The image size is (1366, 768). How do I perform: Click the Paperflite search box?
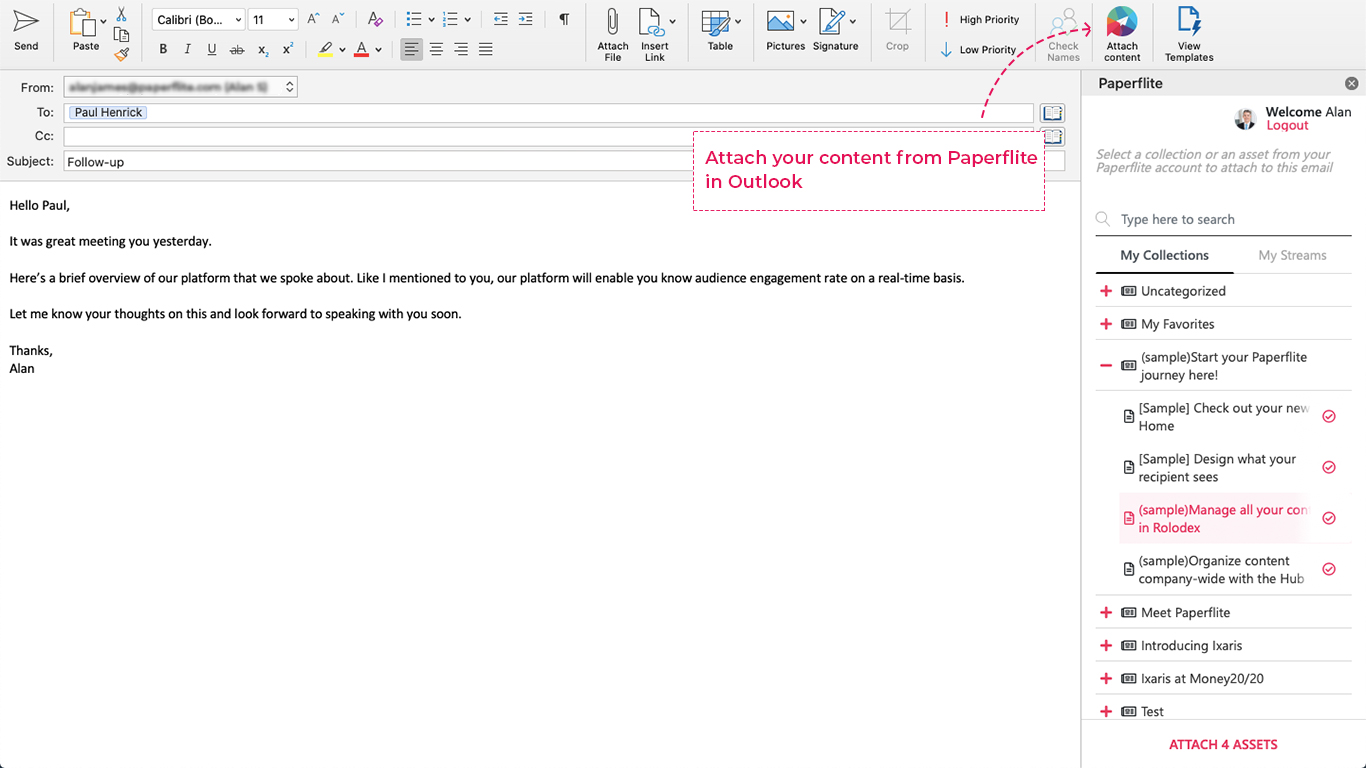click(x=1223, y=219)
